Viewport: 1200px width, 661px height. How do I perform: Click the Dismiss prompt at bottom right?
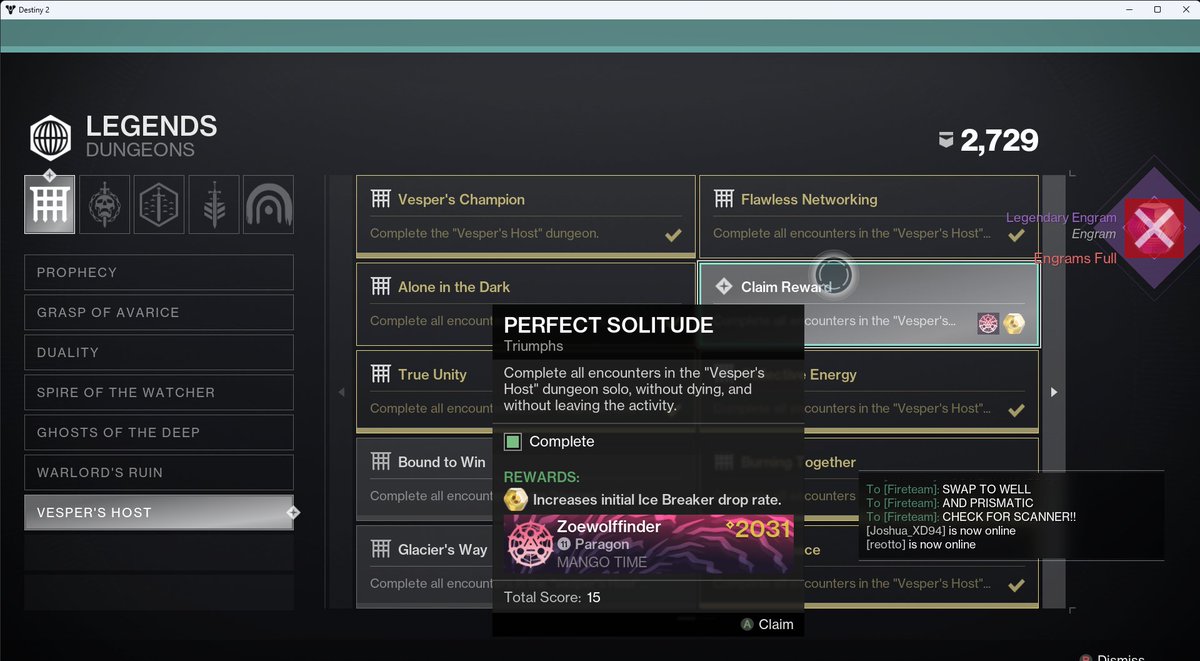(x=1112, y=656)
